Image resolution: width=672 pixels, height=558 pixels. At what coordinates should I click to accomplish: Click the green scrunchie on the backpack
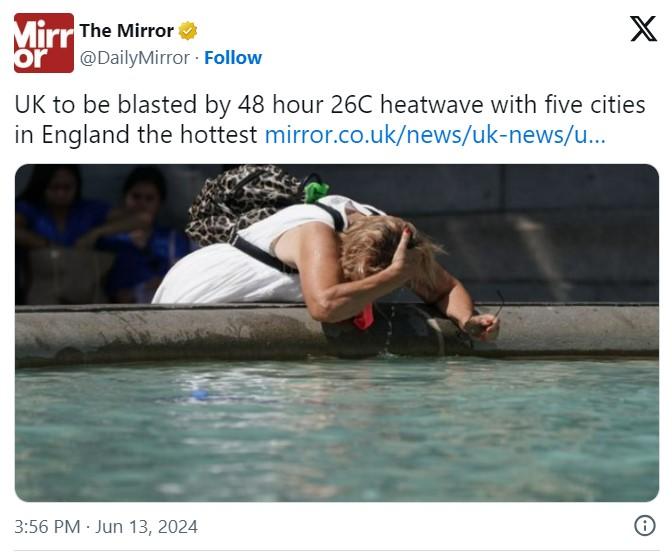tap(316, 190)
